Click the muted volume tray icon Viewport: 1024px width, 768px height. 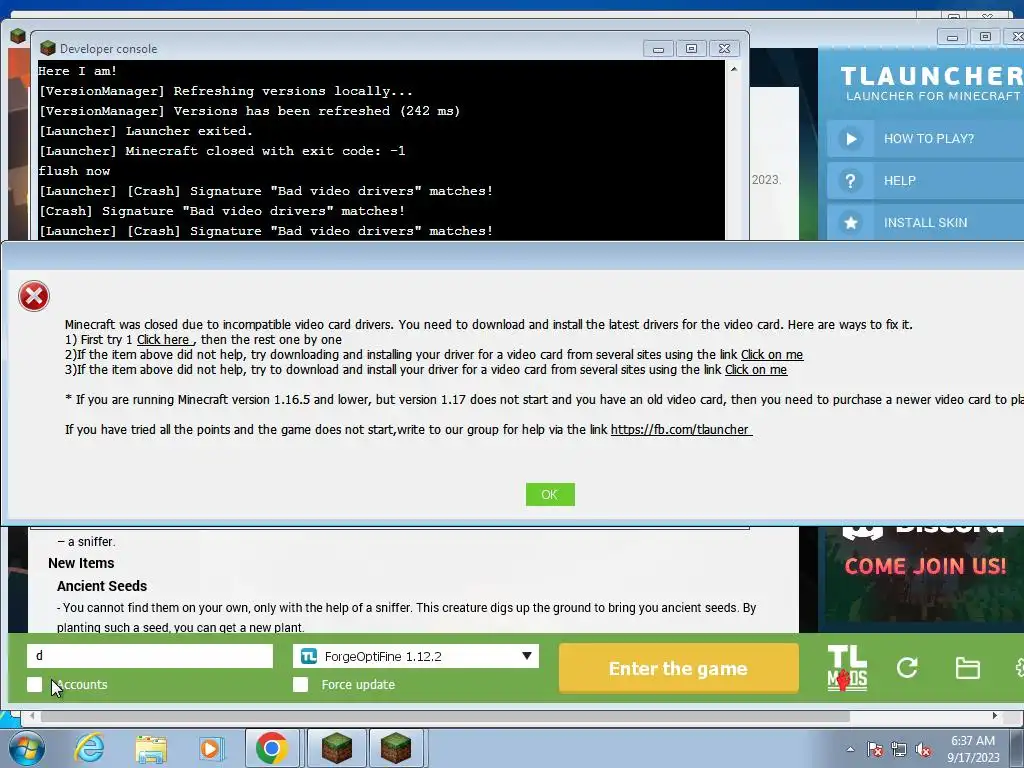point(923,749)
